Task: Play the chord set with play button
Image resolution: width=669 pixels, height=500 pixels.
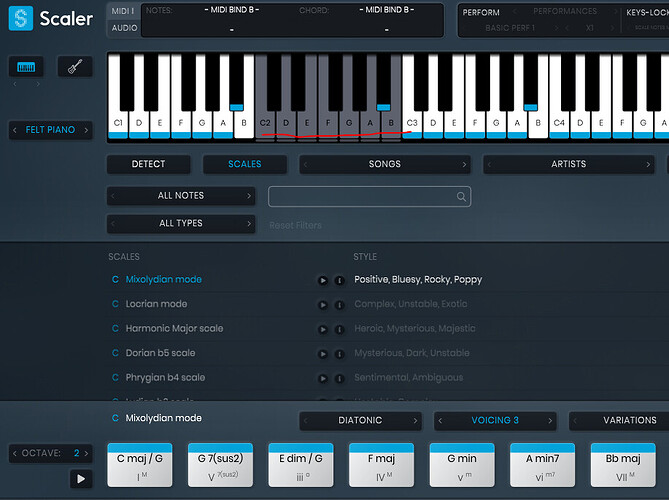Action: [x=81, y=479]
